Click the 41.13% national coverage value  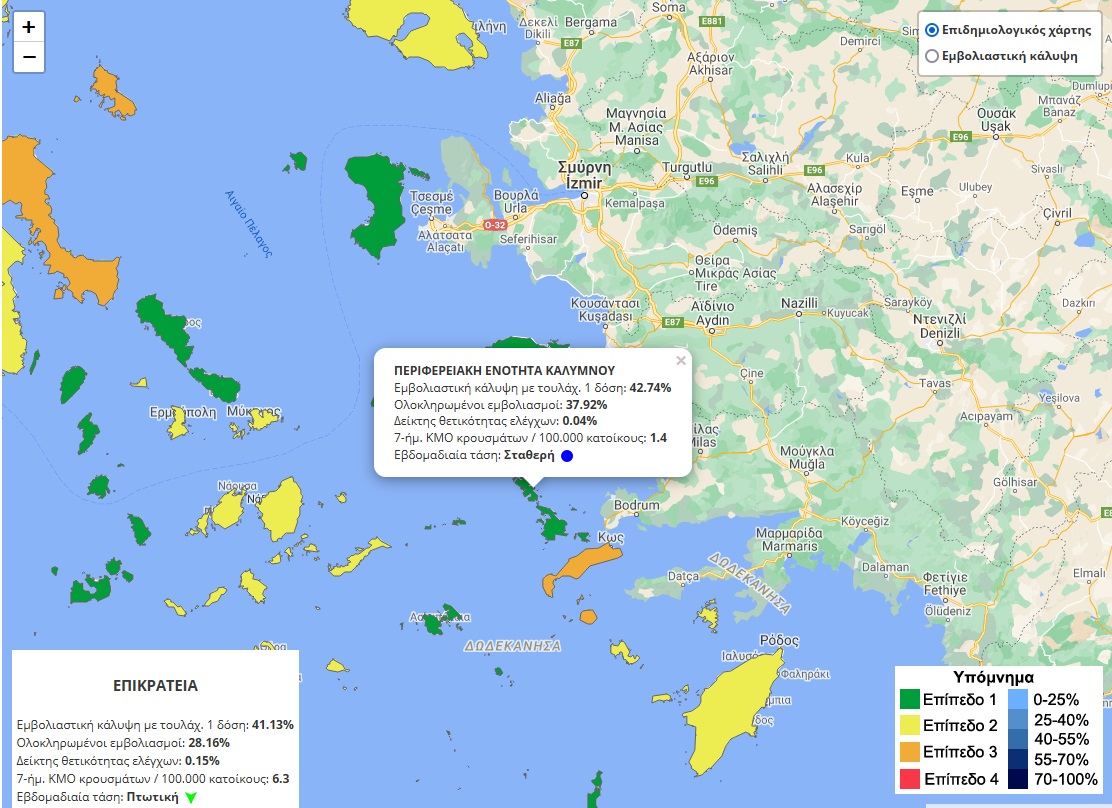point(273,725)
